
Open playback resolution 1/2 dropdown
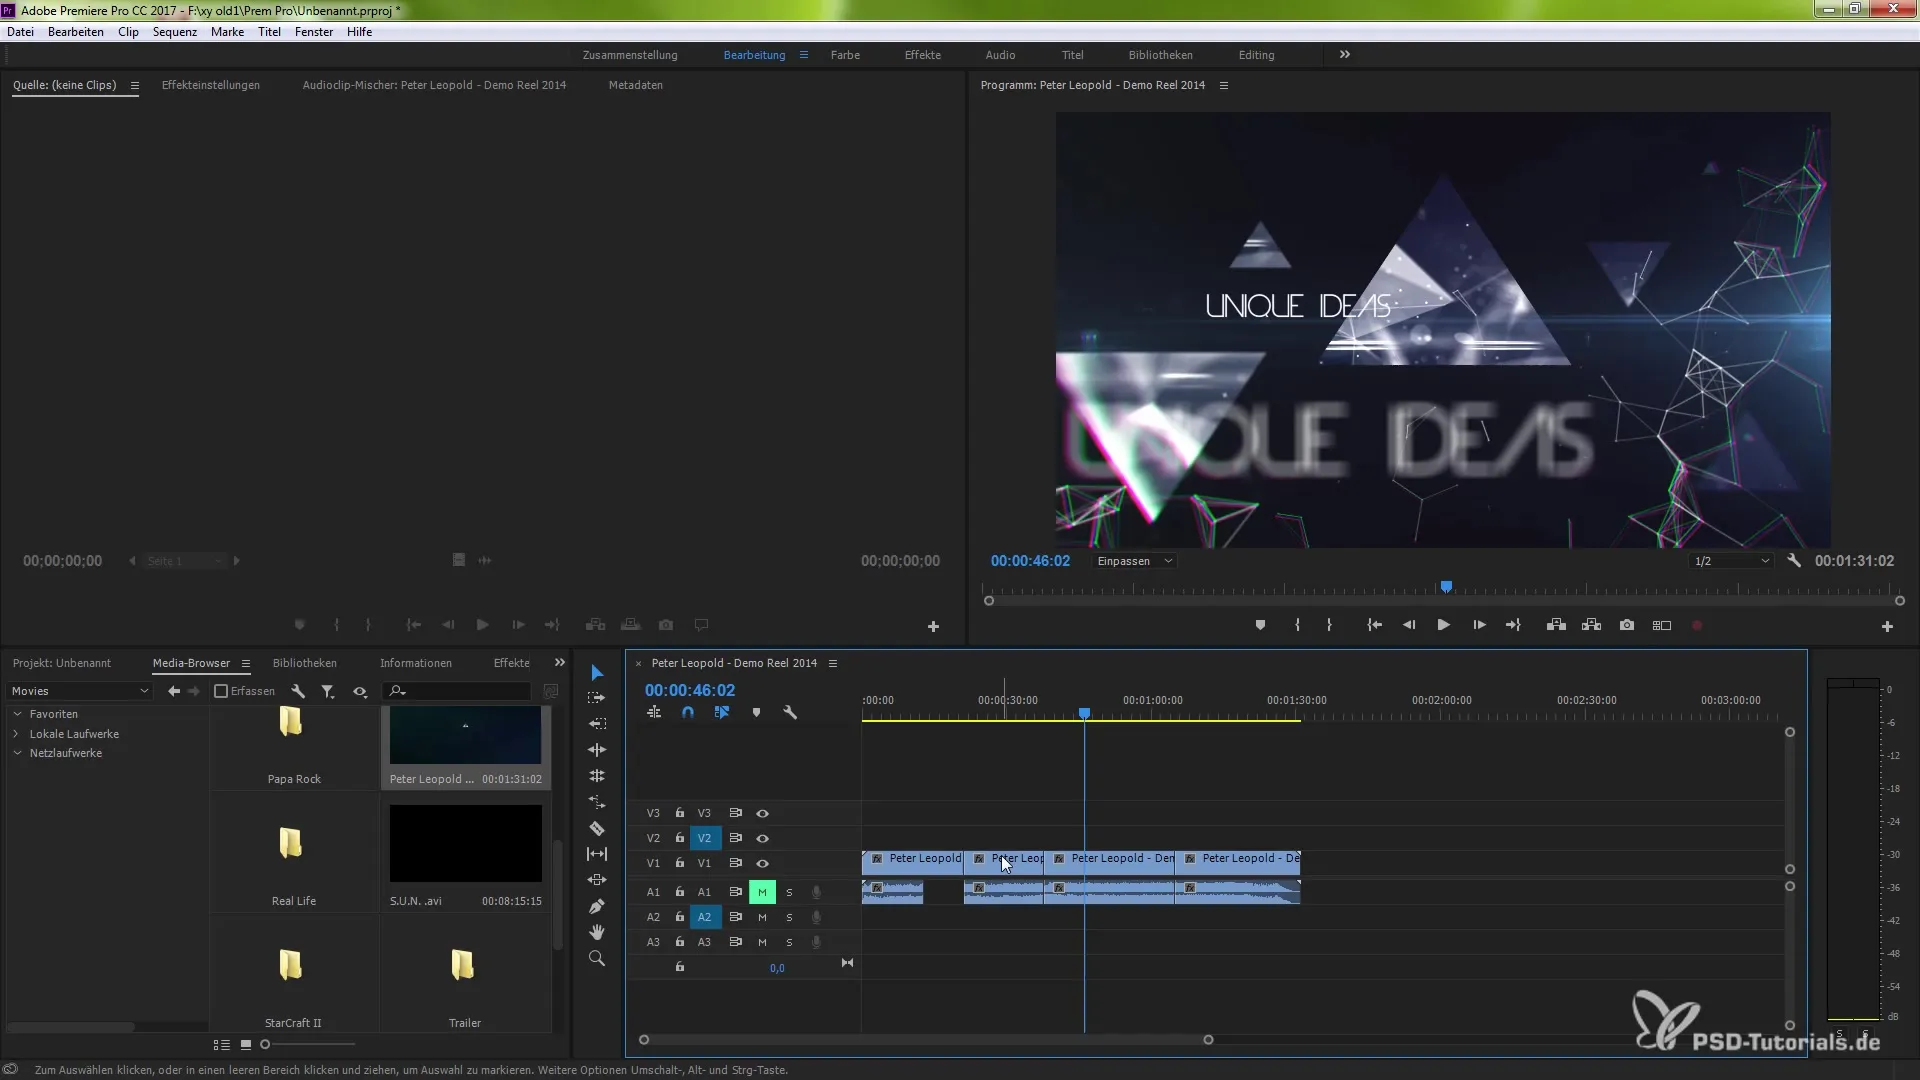(x=1732, y=561)
